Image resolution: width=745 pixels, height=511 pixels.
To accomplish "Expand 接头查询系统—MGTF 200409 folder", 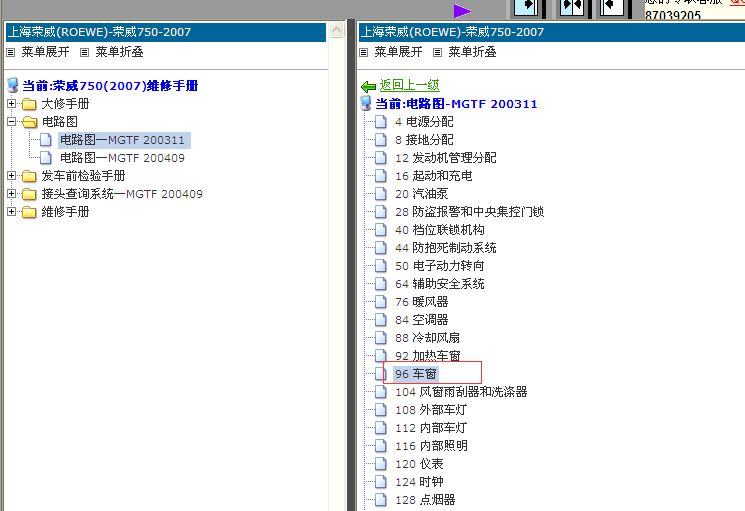I will click(x=11, y=193).
